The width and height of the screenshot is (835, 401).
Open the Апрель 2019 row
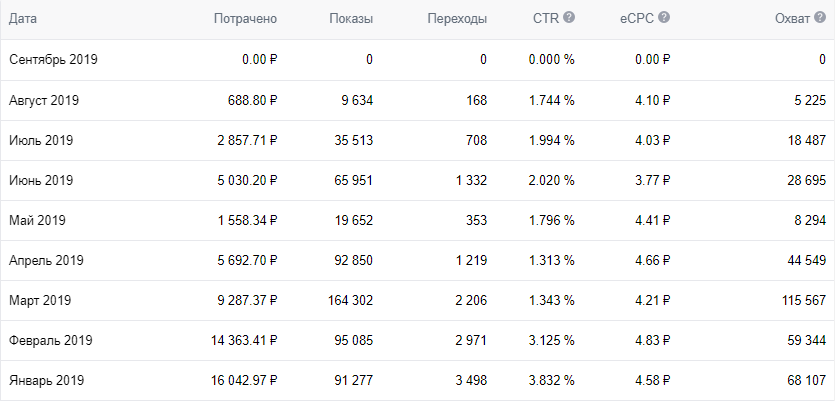418,260
